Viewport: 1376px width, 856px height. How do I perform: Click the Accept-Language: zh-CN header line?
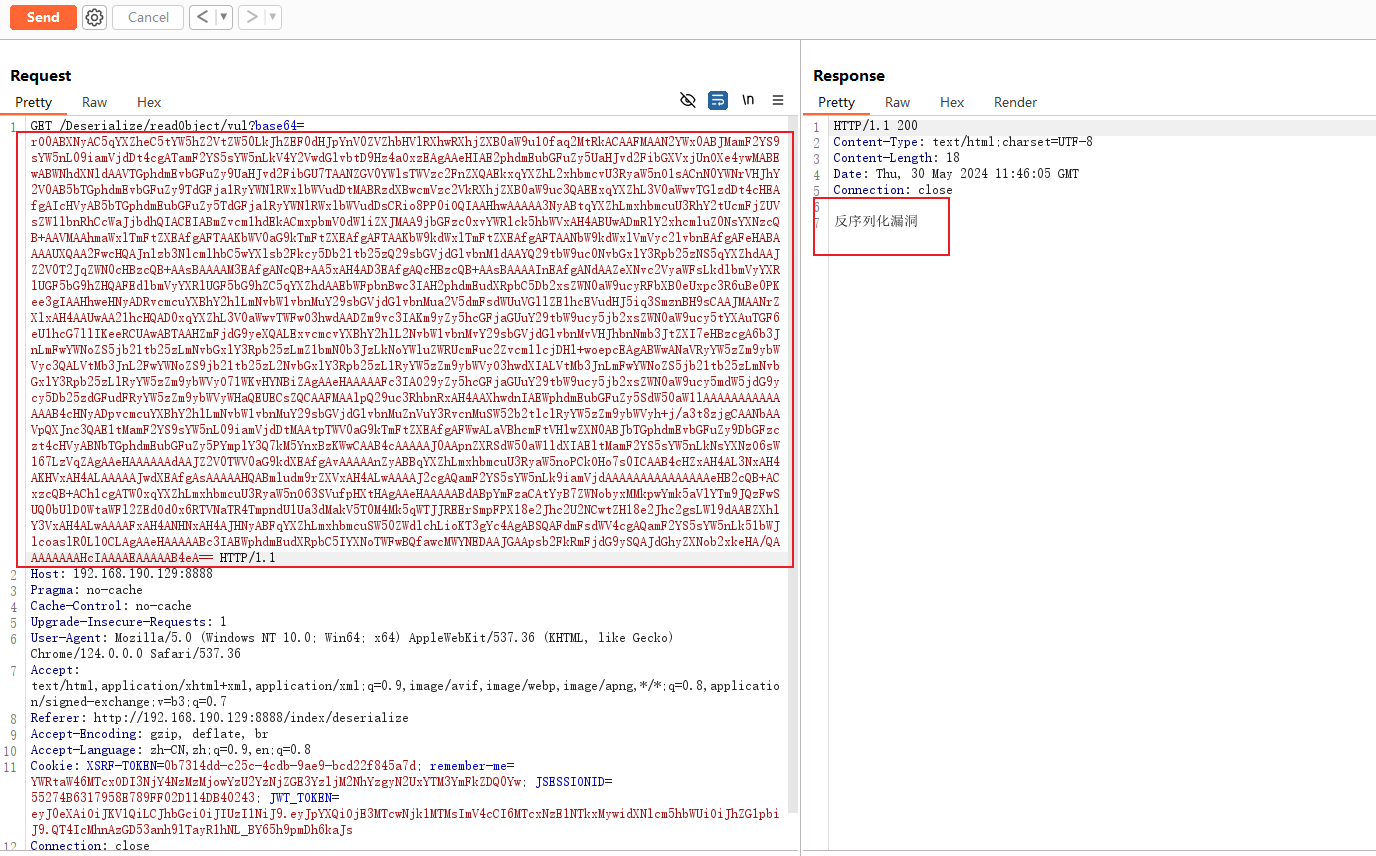(x=170, y=750)
